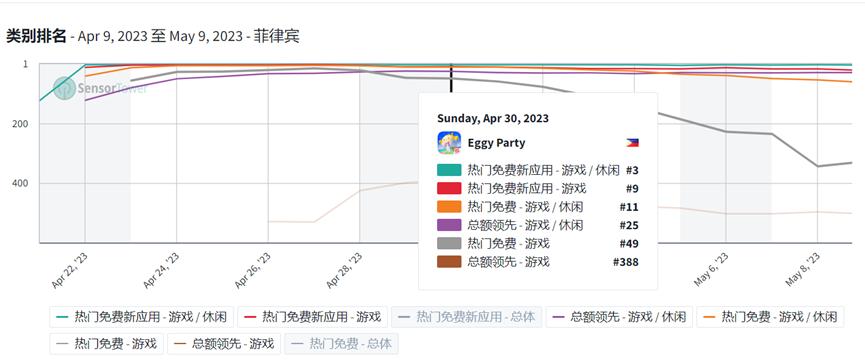Click Eggy Party app icon in tooltip
The image size is (865, 360).
click(449, 143)
